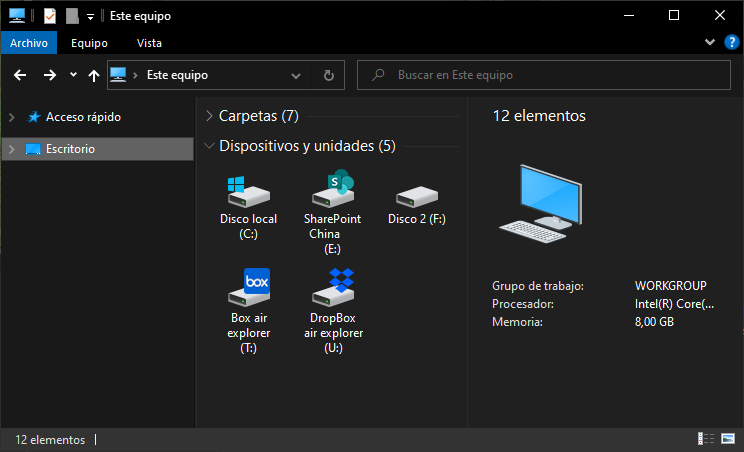Screen dimensions: 744x452
Task: Click the Este equipo title bar system icon
Action: click(x=17, y=16)
